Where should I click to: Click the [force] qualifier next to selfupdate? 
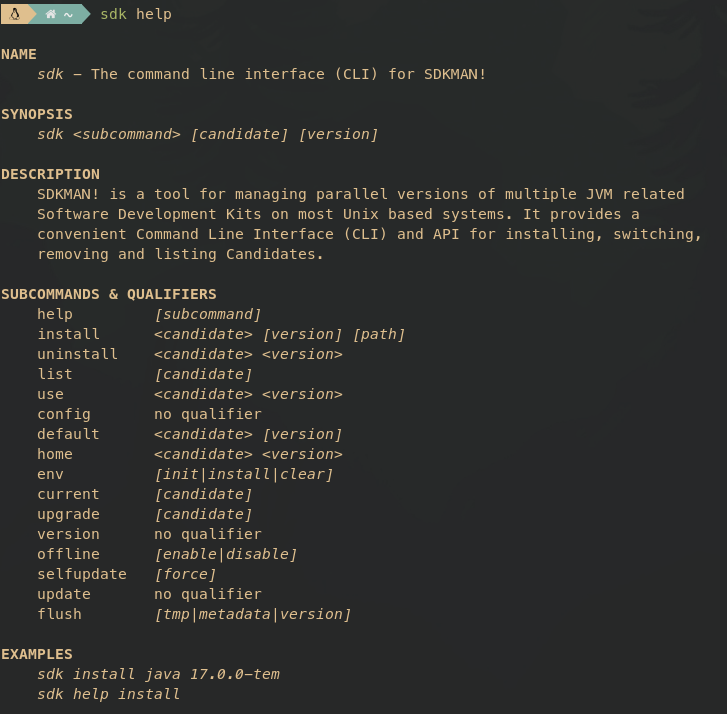[185, 574]
